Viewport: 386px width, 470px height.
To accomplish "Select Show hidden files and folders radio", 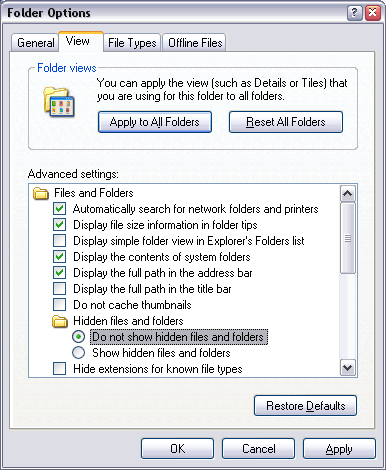I will click(79, 353).
